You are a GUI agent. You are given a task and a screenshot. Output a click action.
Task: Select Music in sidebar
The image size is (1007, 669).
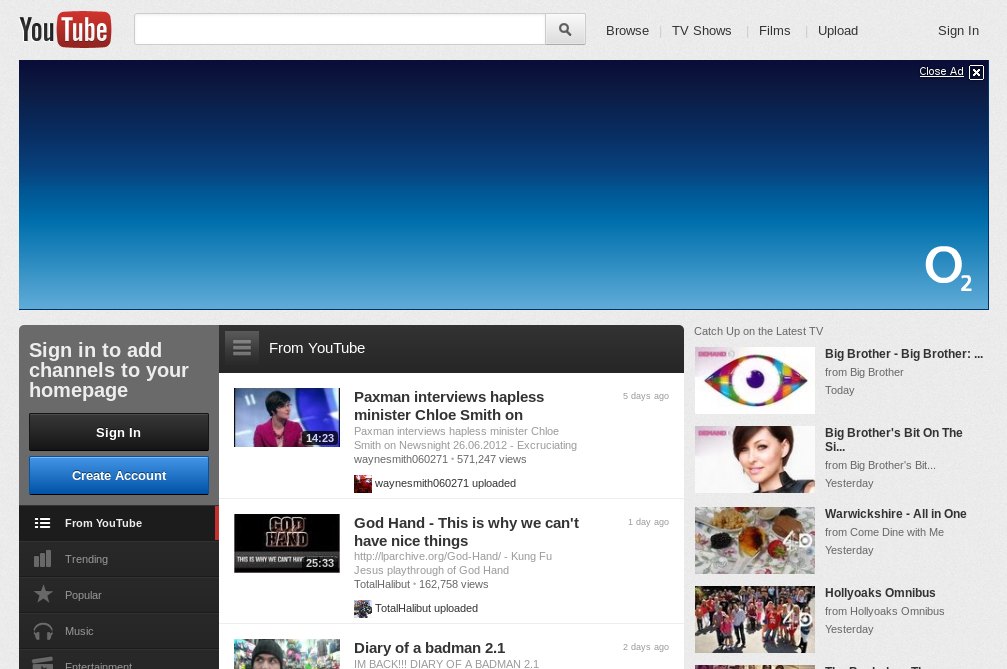point(119,631)
